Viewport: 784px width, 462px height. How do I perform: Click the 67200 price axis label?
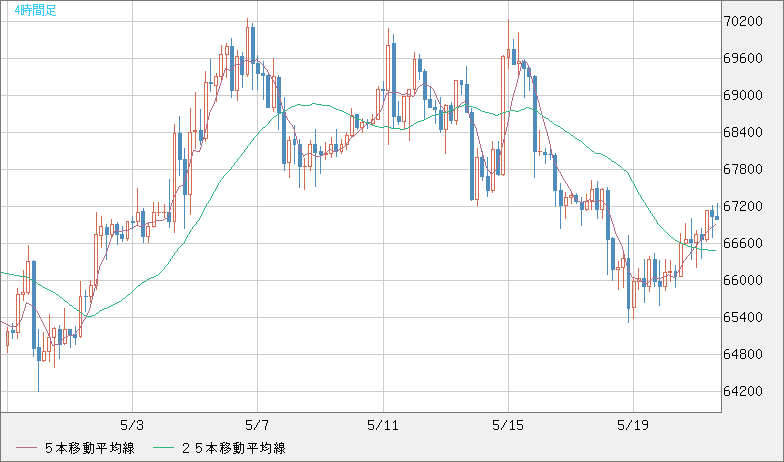click(x=743, y=206)
